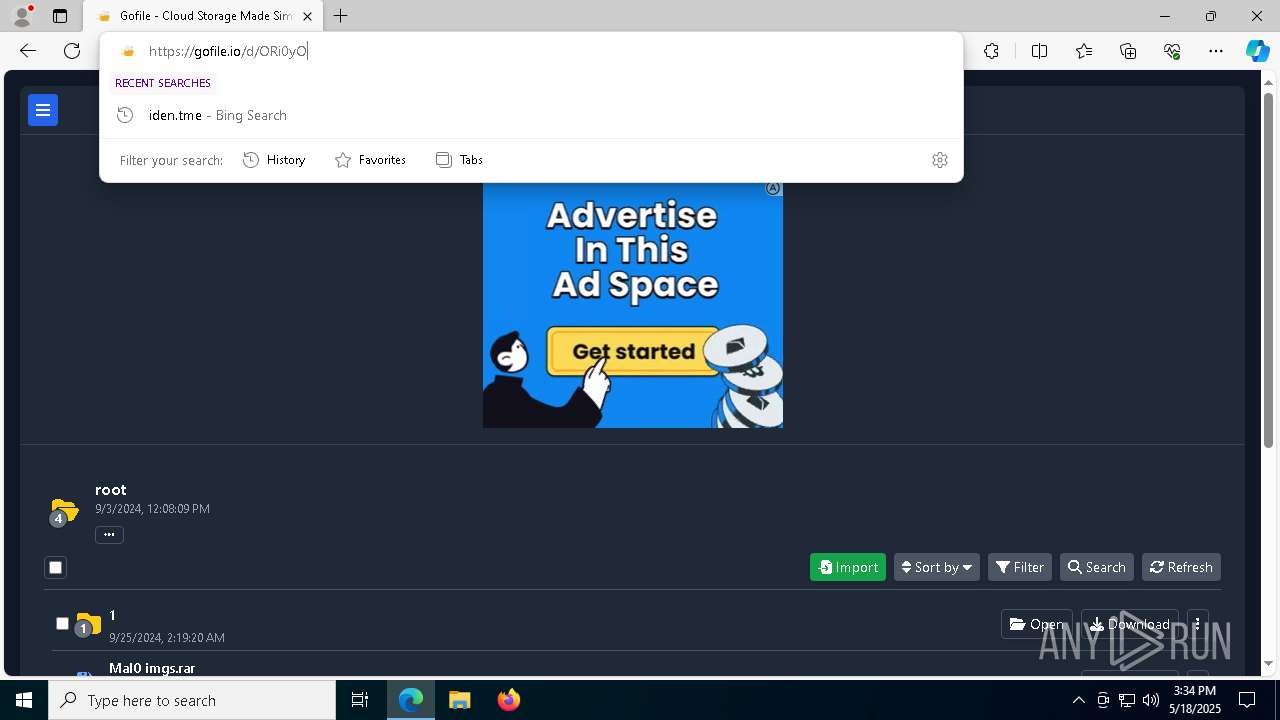Open Microsoft Edge from taskbar

(411, 700)
